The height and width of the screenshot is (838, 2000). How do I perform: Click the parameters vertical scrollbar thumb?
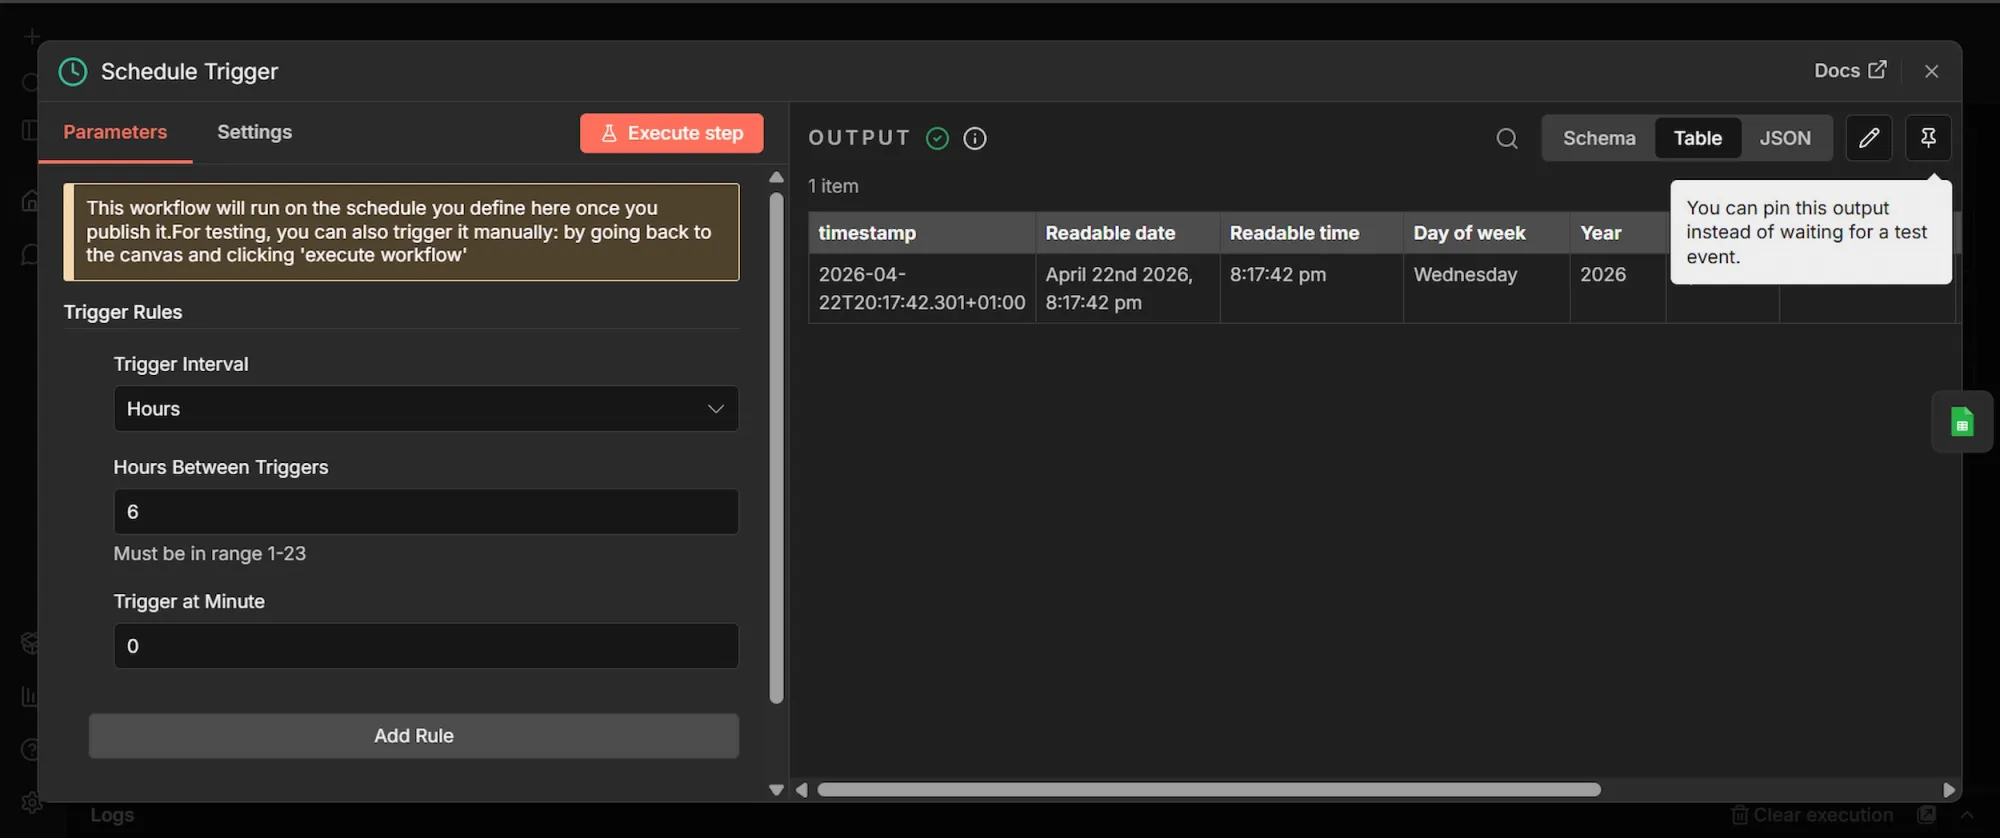click(x=776, y=447)
